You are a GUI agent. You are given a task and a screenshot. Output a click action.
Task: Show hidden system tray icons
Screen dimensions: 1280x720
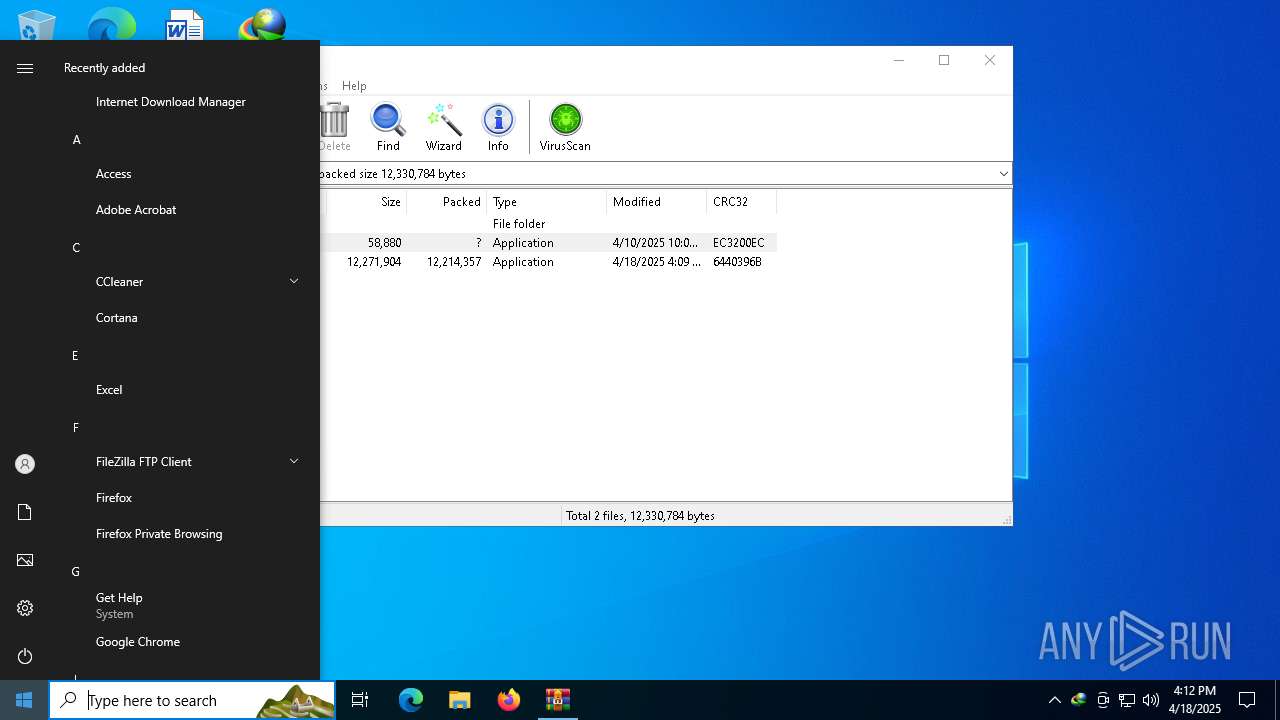click(1054, 700)
